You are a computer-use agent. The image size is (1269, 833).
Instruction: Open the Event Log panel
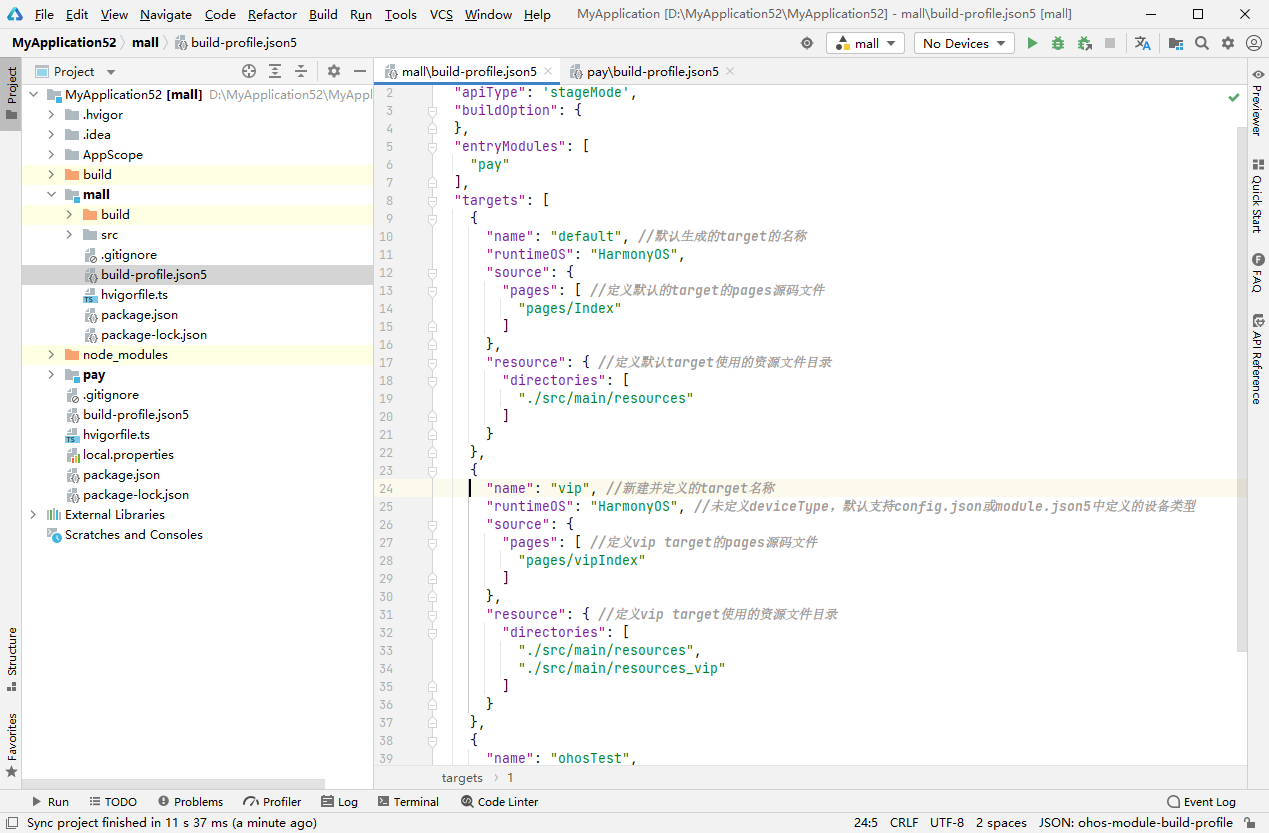pyautogui.click(x=1201, y=801)
